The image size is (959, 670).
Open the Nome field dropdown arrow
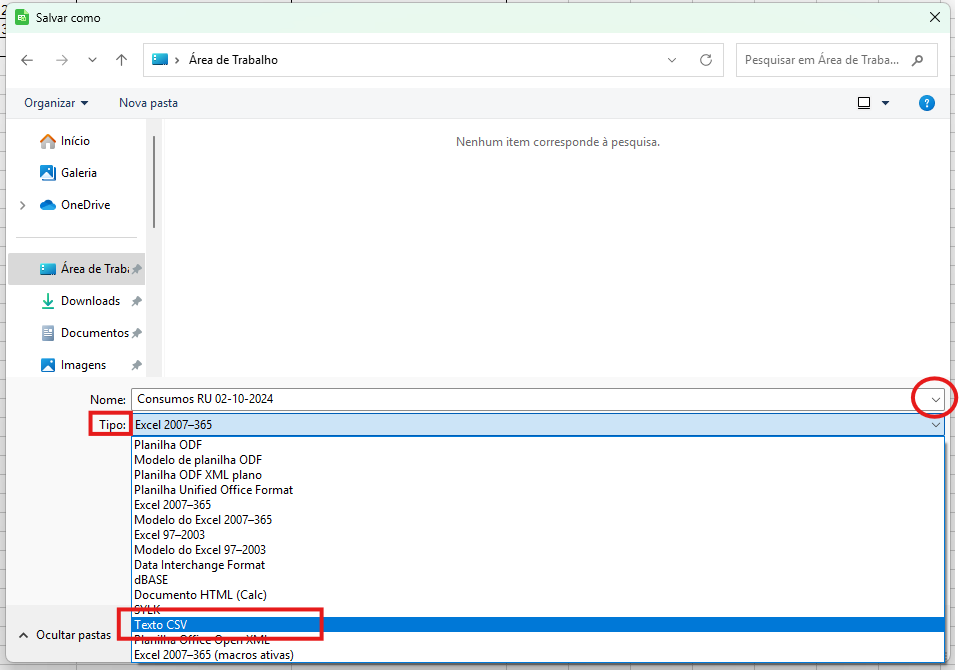pos(935,400)
